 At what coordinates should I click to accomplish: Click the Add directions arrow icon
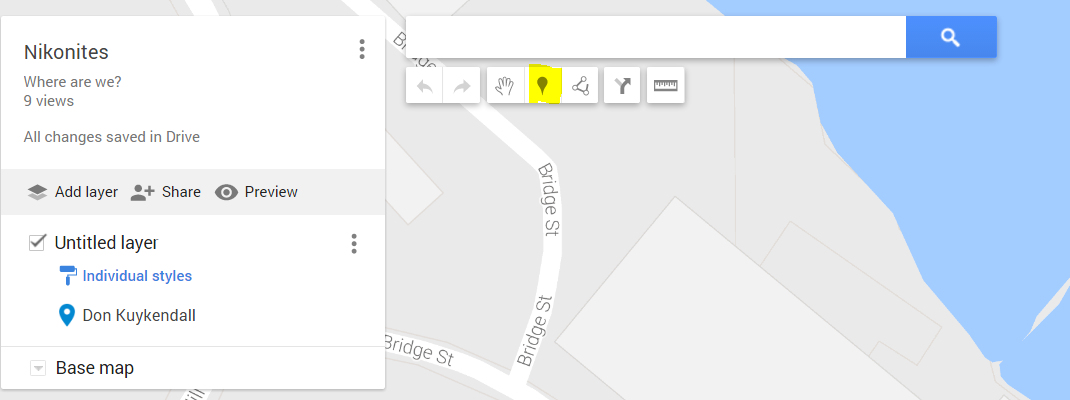click(622, 85)
